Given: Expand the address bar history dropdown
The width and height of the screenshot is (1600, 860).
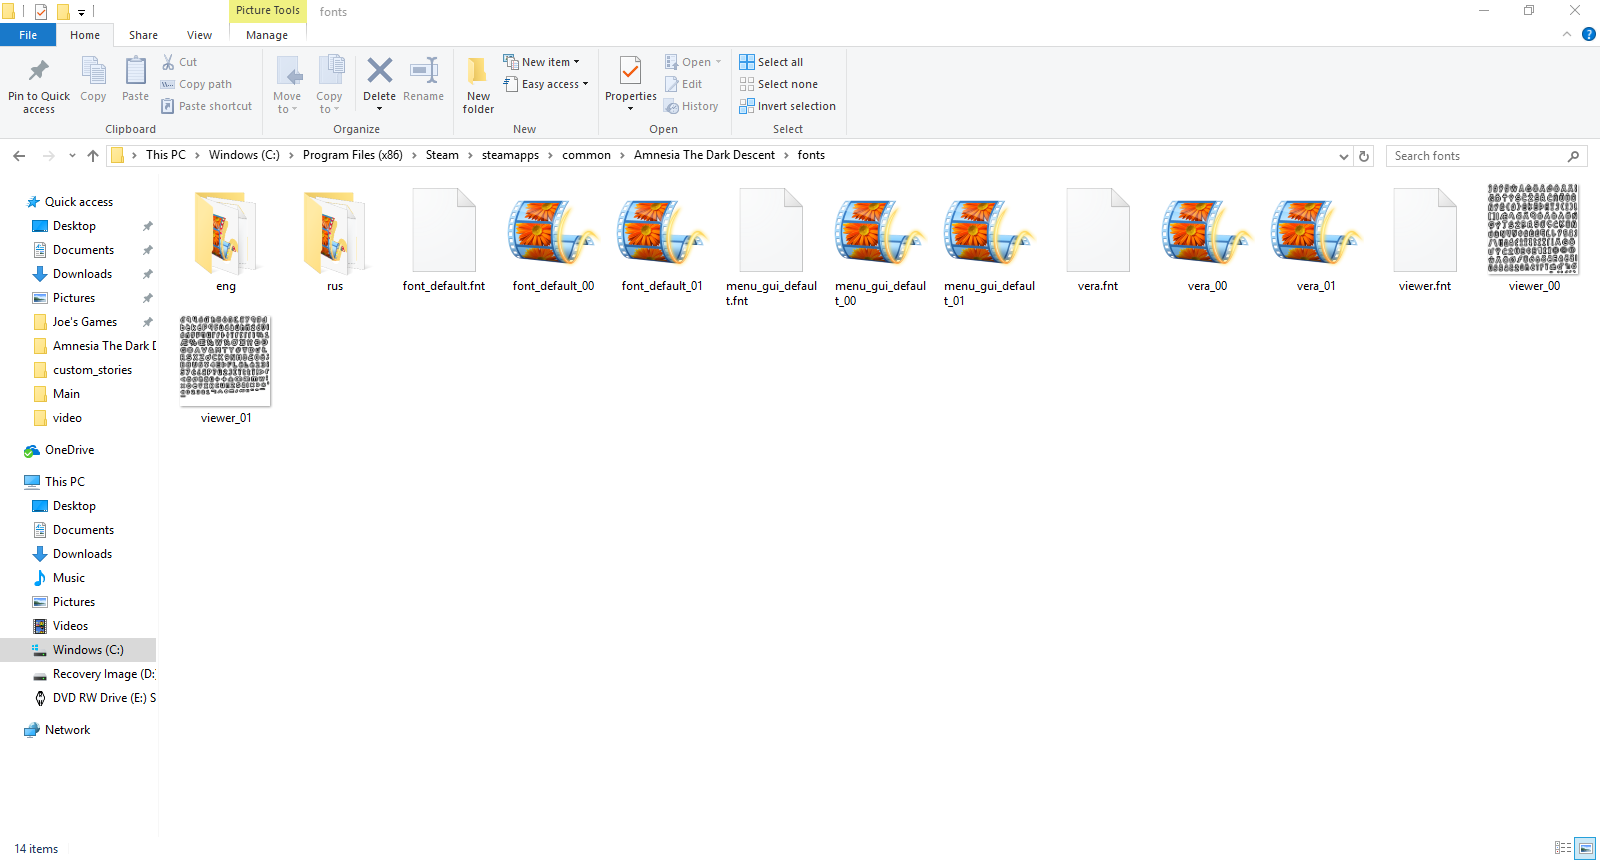Looking at the screenshot, I should [1343, 156].
